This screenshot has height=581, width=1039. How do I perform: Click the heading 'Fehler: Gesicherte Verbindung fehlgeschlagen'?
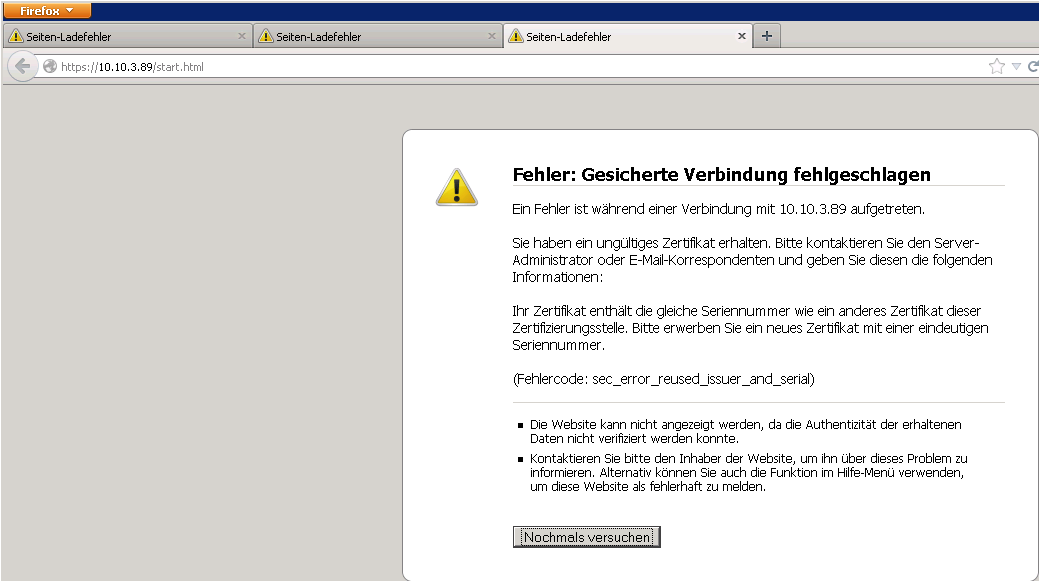click(x=721, y=175)
